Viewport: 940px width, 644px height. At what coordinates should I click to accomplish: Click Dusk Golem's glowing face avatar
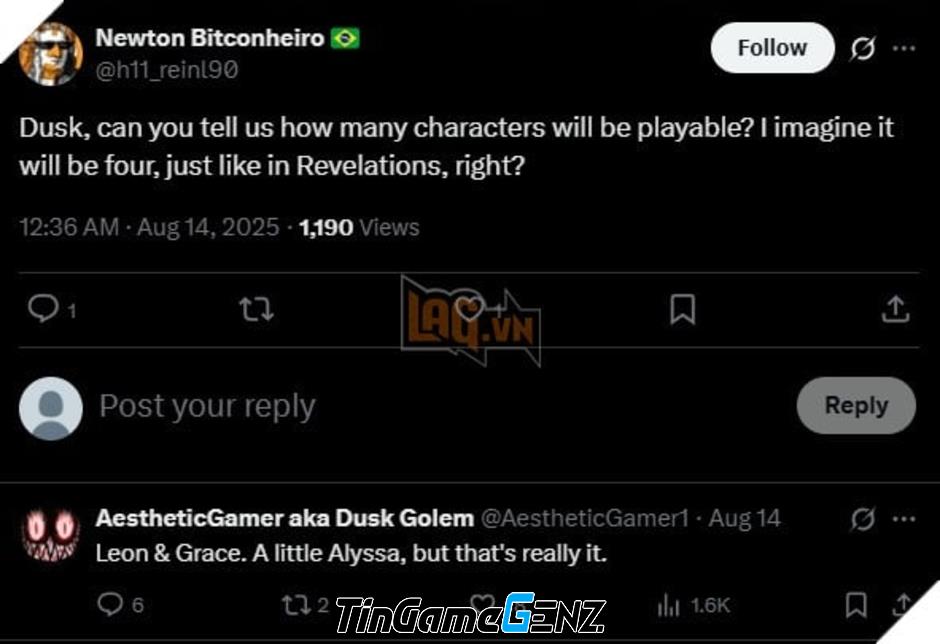pos(50,535)
